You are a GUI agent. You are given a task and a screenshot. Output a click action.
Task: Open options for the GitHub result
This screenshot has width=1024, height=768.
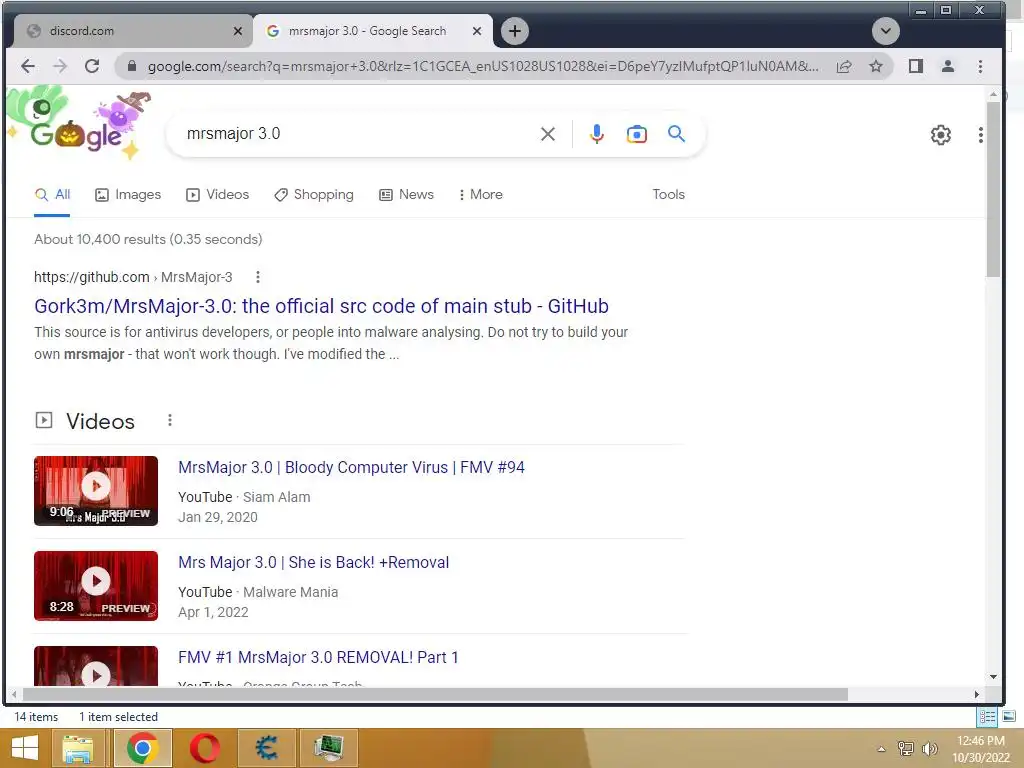tap(258, 277)
